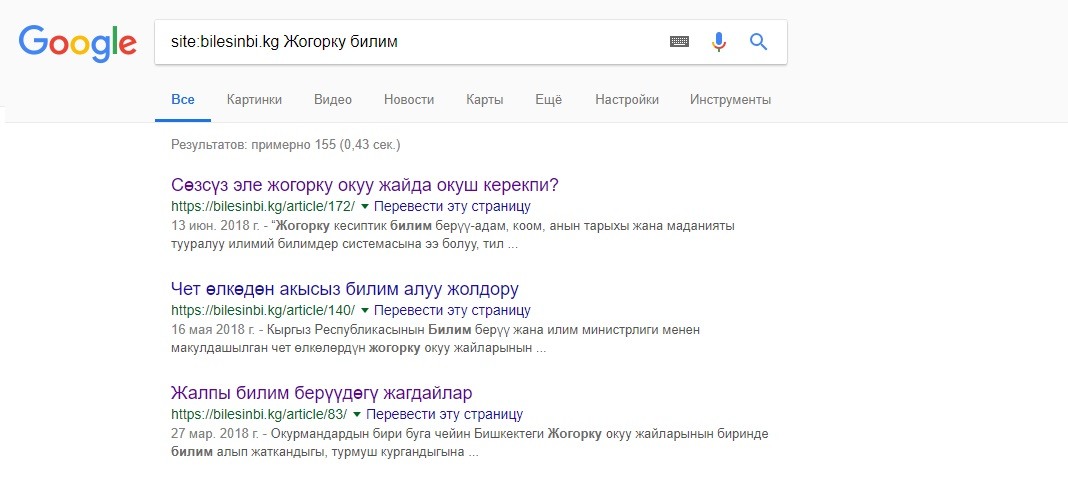Open the Карты tab
Screen dimensions: 1068x478
[484, 100]
